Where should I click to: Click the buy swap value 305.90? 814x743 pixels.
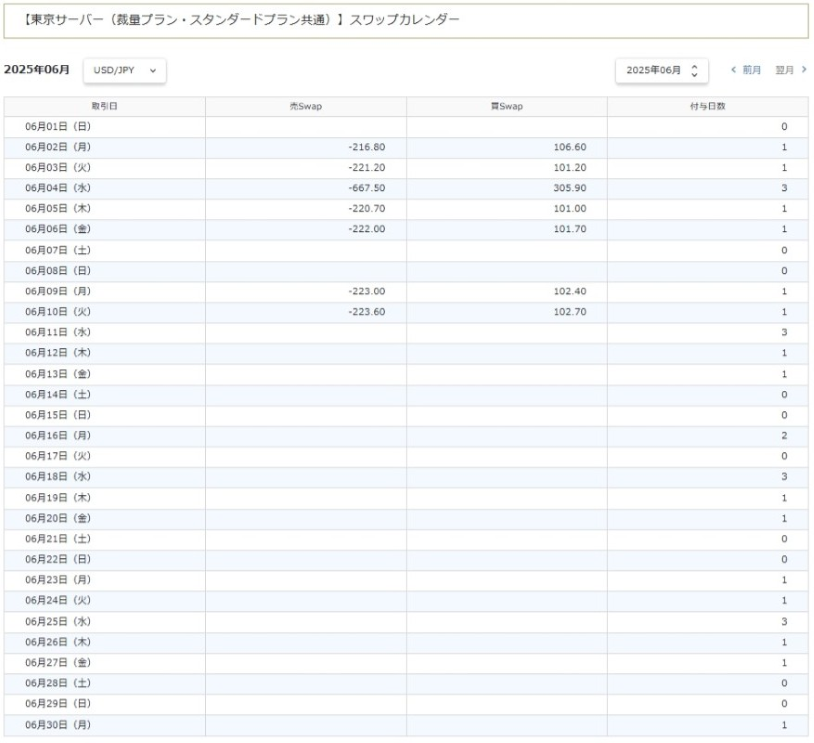coord(569,188)
